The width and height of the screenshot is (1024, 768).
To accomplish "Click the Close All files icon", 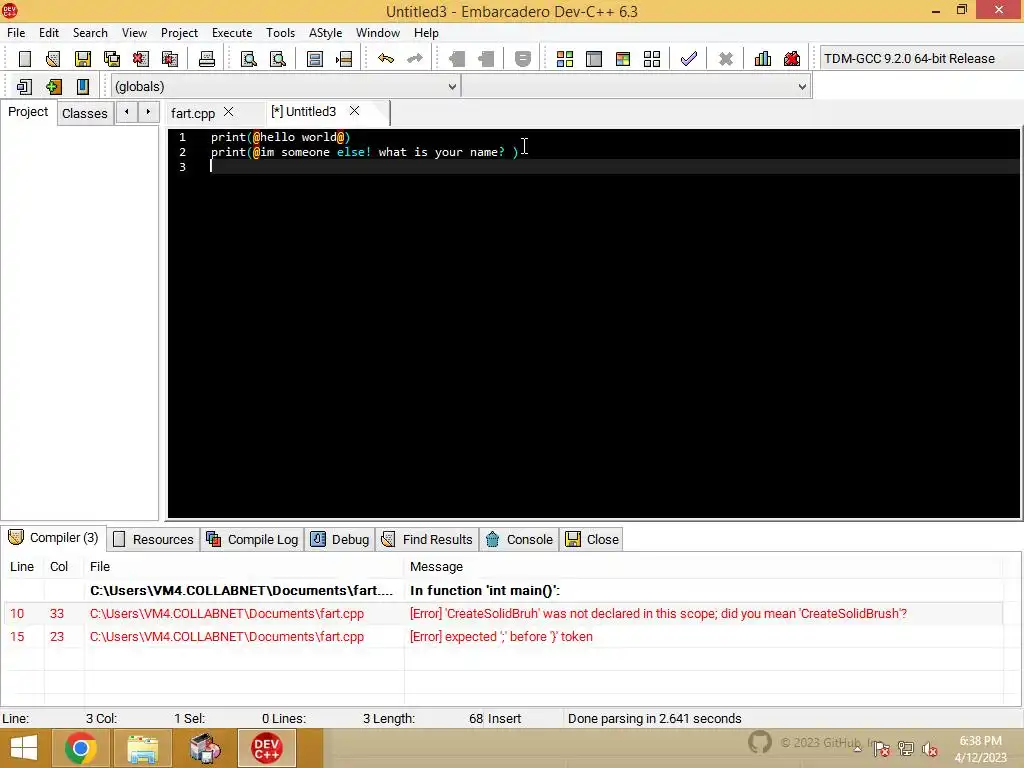I will tap(170, 59).
